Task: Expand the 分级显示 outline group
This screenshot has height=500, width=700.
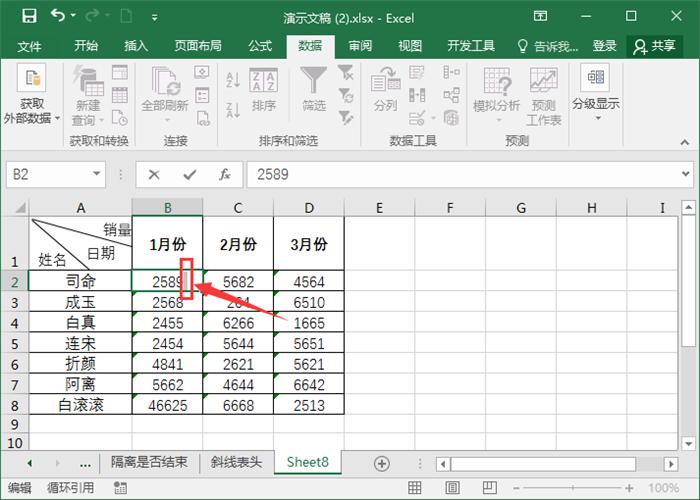Action: pyautogui.click(x=596, y=93)
